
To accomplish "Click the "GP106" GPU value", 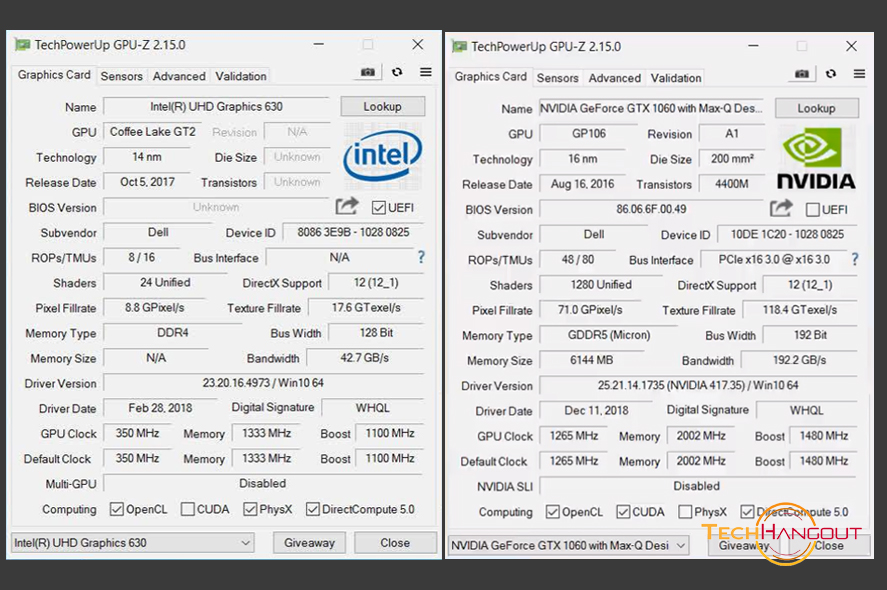I will pos(589,133).
